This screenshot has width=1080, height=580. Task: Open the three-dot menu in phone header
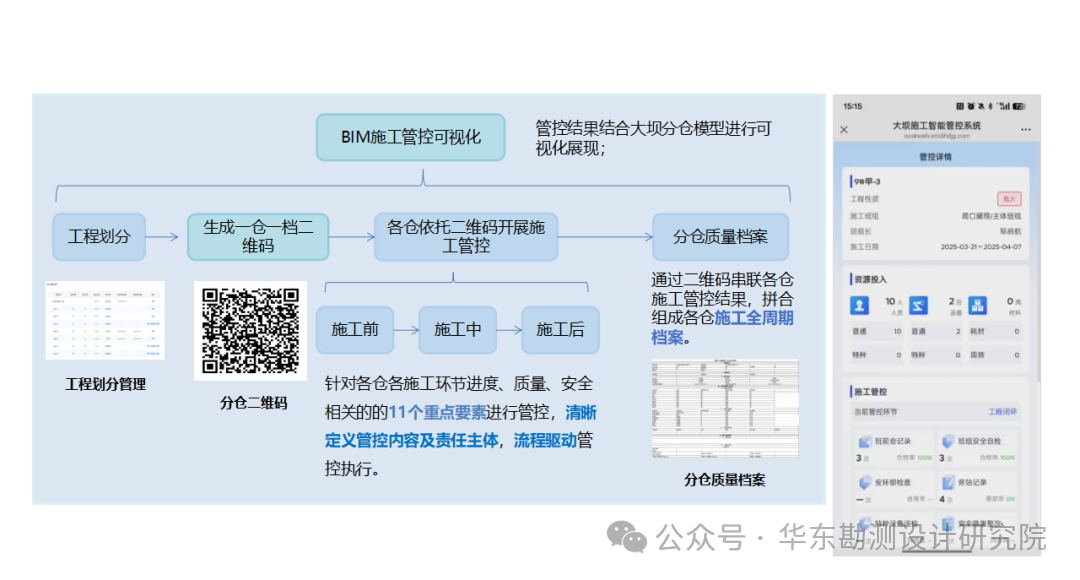[x=1026, y=130]
